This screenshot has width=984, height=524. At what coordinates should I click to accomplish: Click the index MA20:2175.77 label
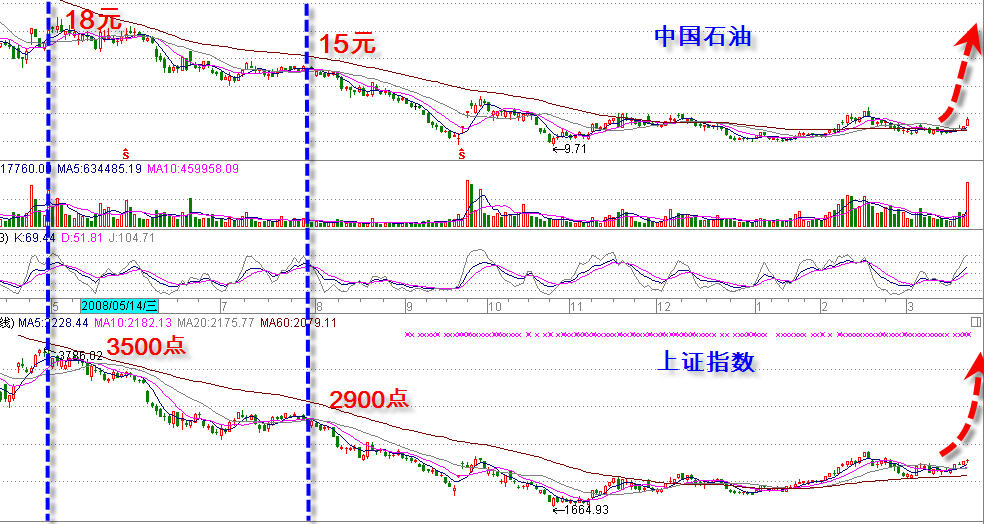click(x=216, y=323)
